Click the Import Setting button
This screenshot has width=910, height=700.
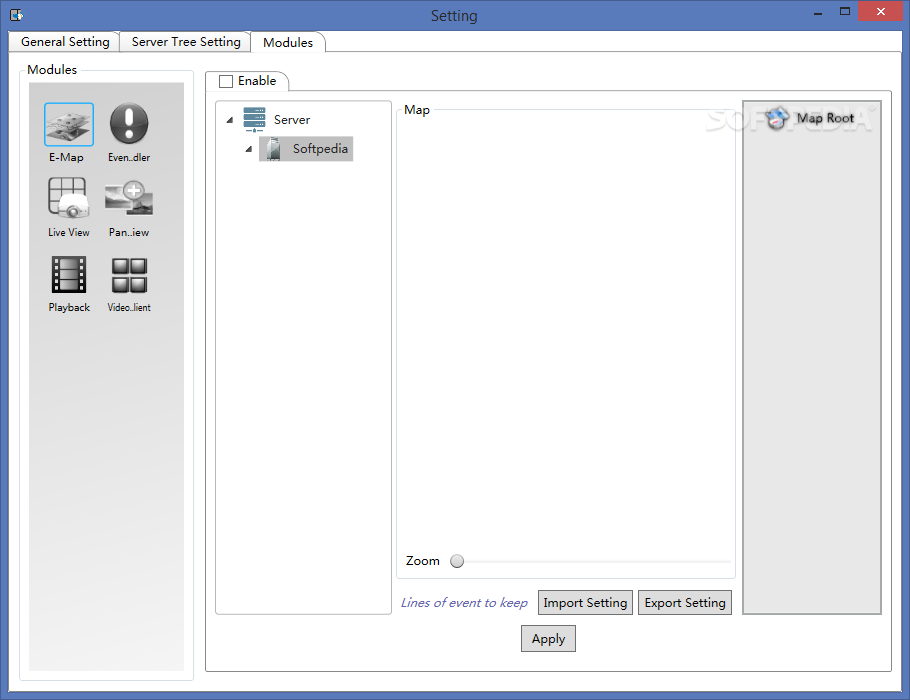tap(585, 602)
